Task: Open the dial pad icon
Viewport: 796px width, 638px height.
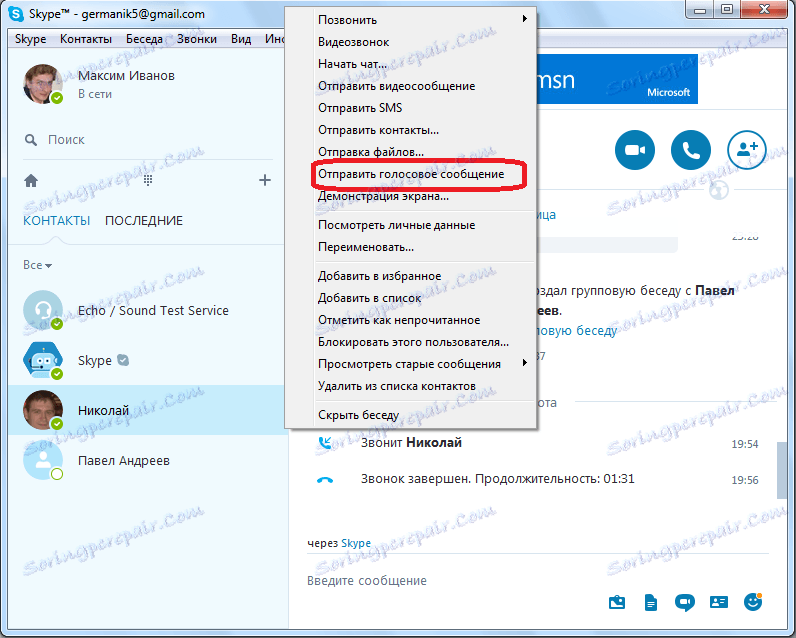Action: coord(148,180)
